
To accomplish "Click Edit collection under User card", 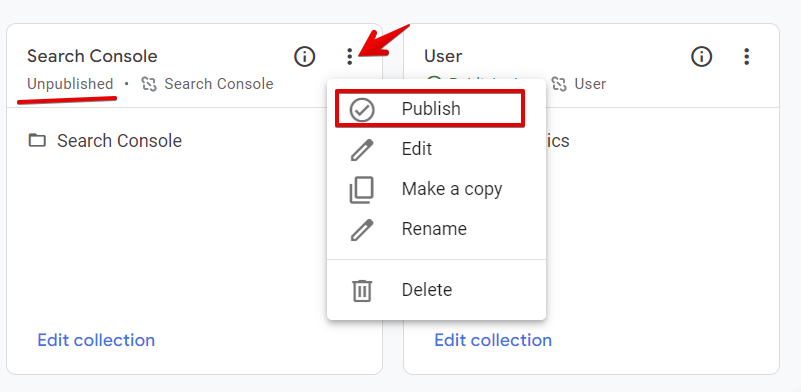I will [x=493, y=340].
